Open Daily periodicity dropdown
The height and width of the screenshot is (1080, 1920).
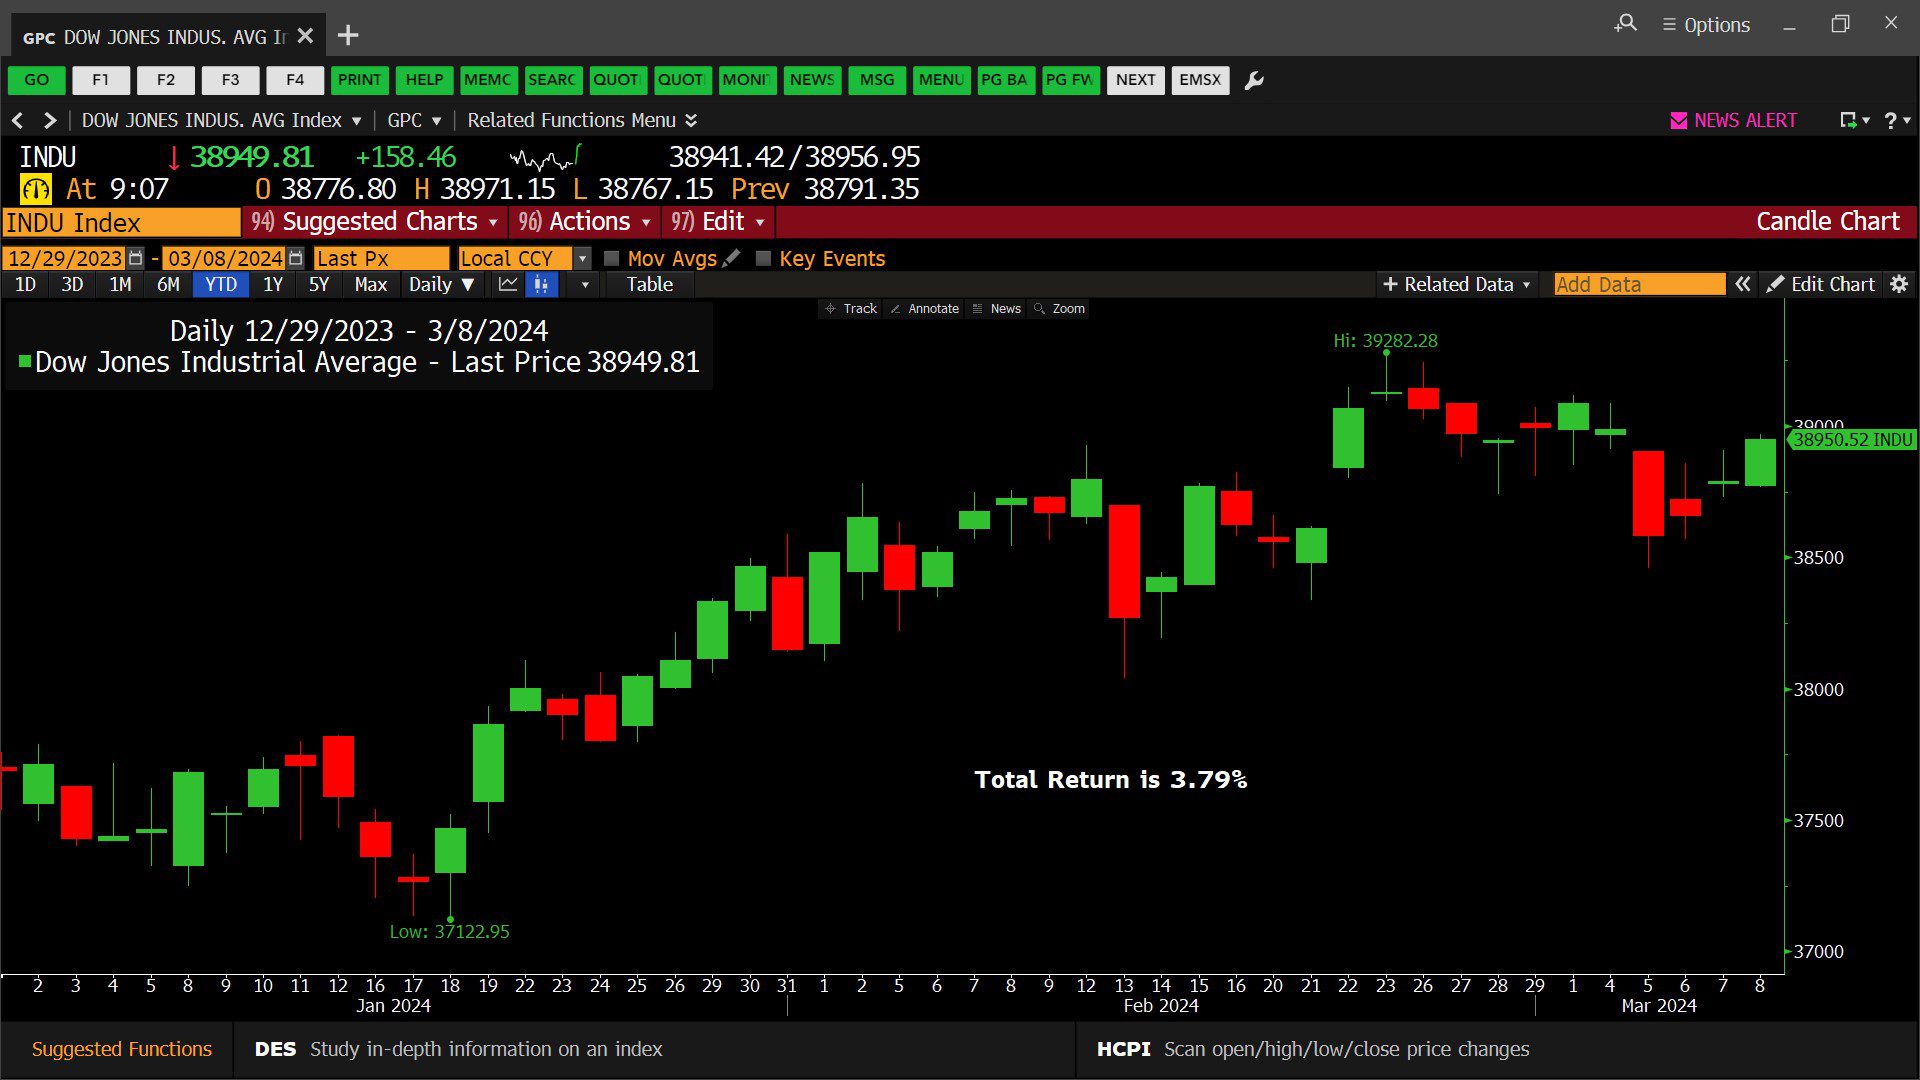tap(441, 285)
